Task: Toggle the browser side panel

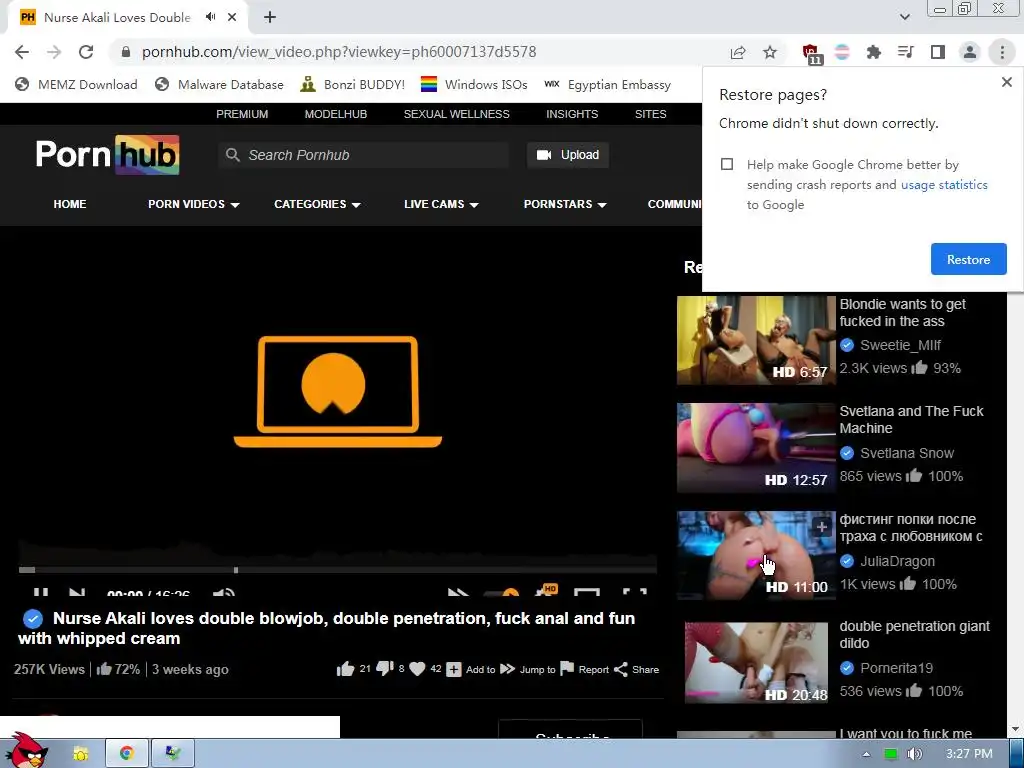Action: pos(938,52)
